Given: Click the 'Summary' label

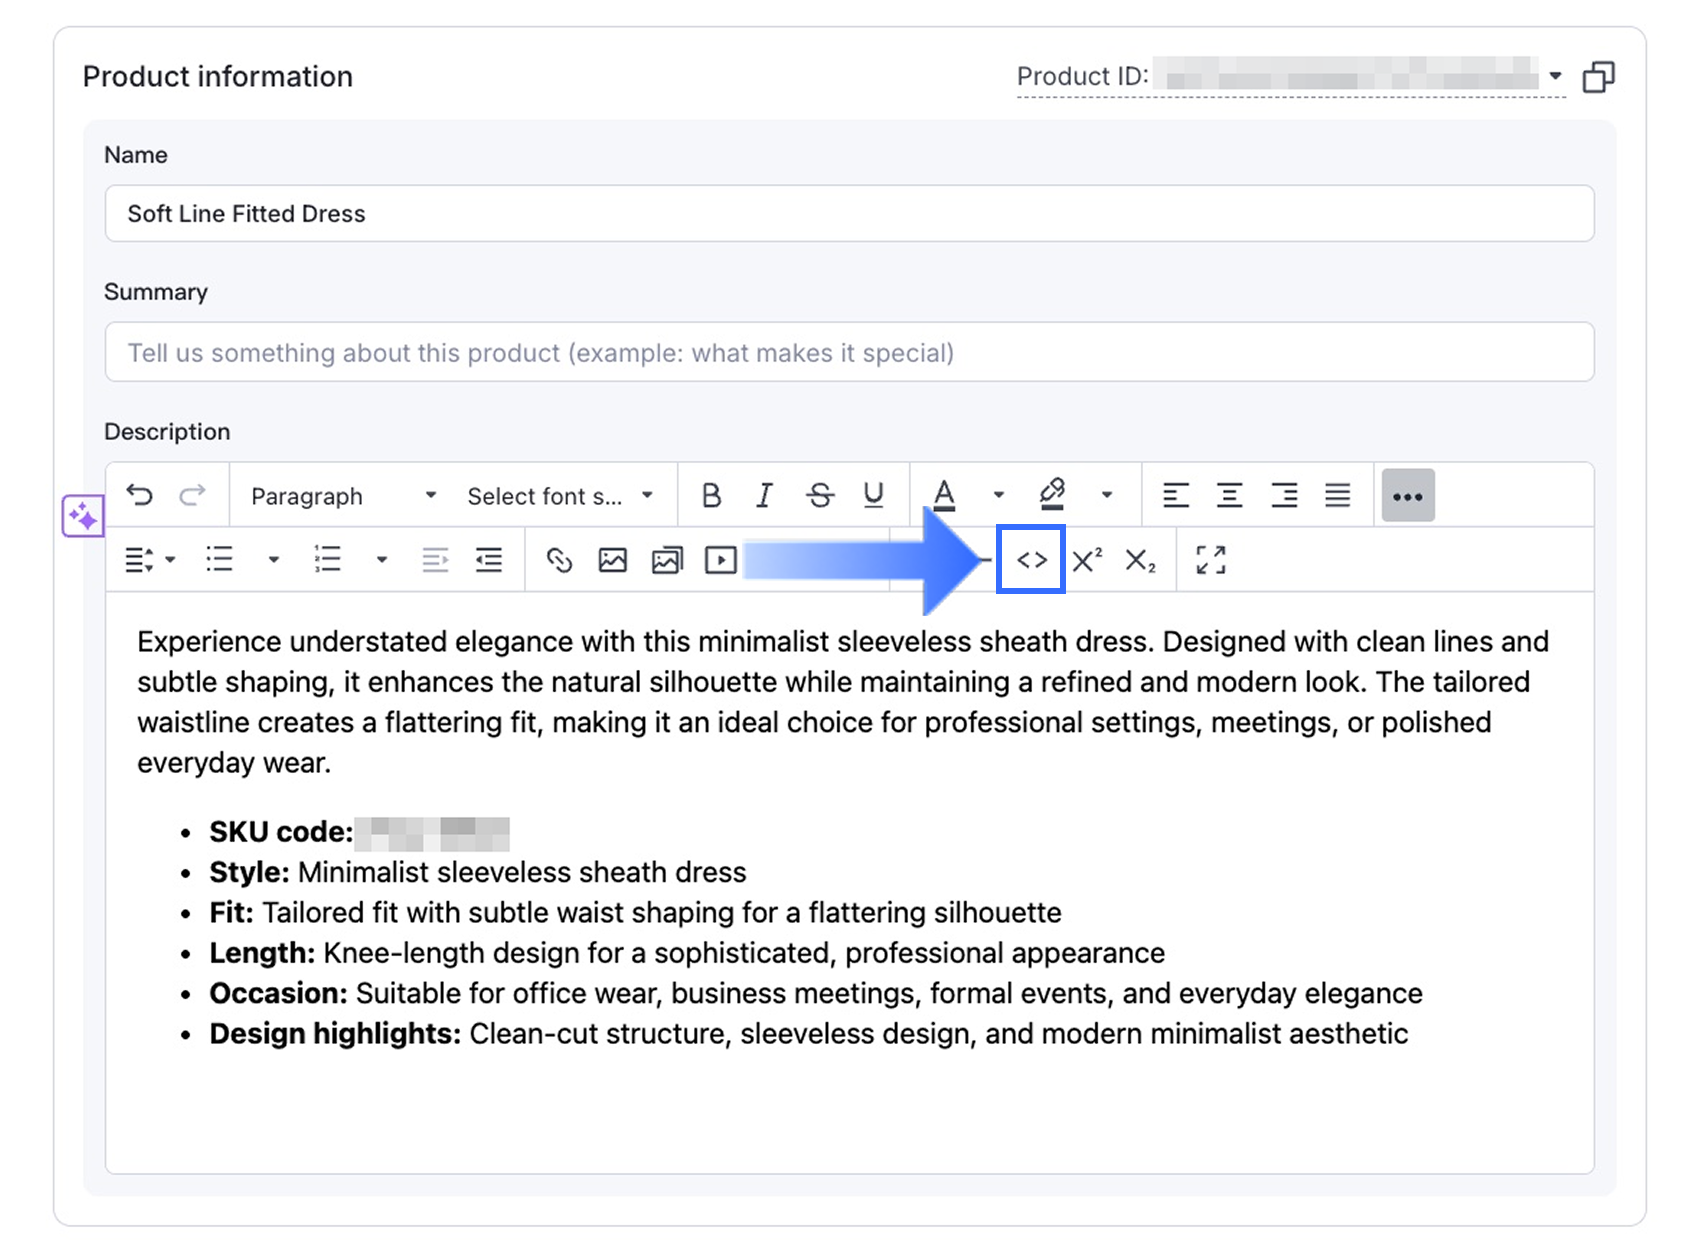Looking at the screenshot, I should [156, 292].
